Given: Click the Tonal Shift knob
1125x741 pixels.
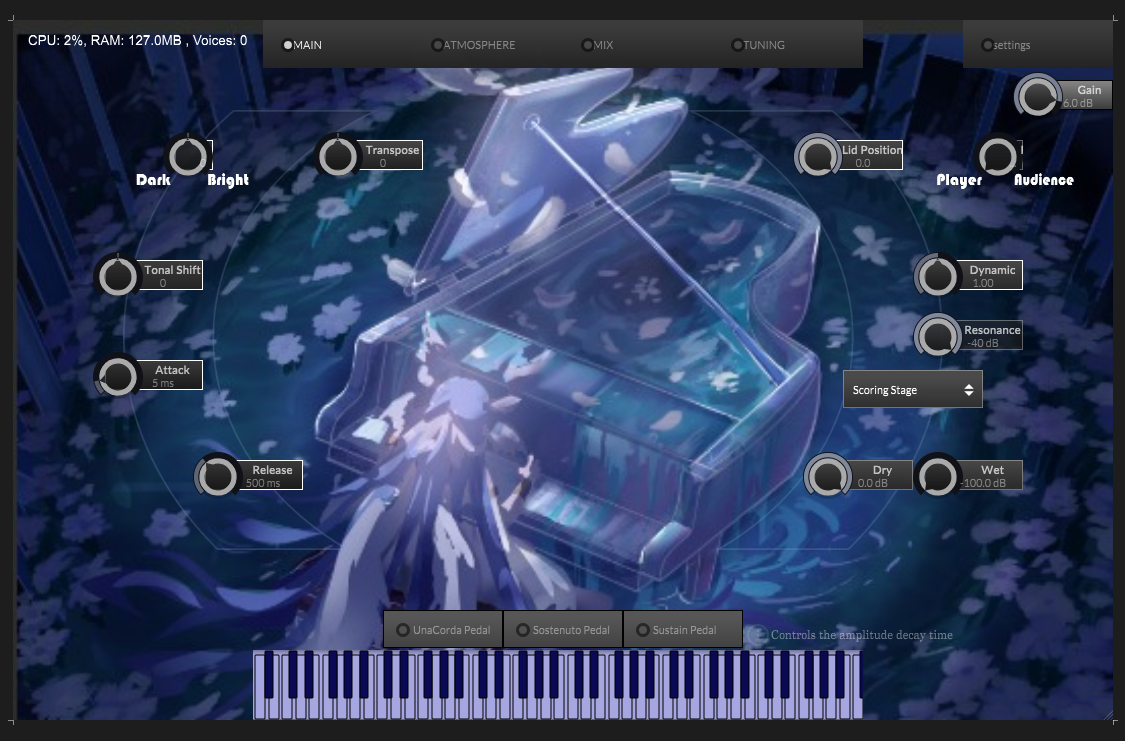Looking at the screenshot, I should click(x=117, y=276).
